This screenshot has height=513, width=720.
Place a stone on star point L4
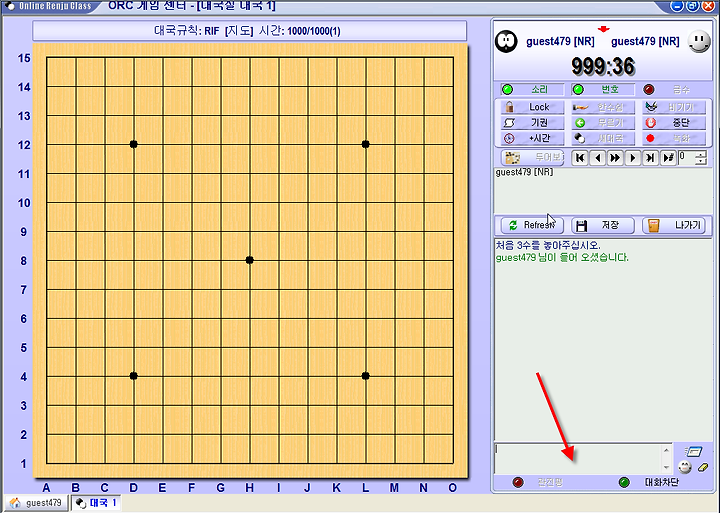click(x=366, y=376)
